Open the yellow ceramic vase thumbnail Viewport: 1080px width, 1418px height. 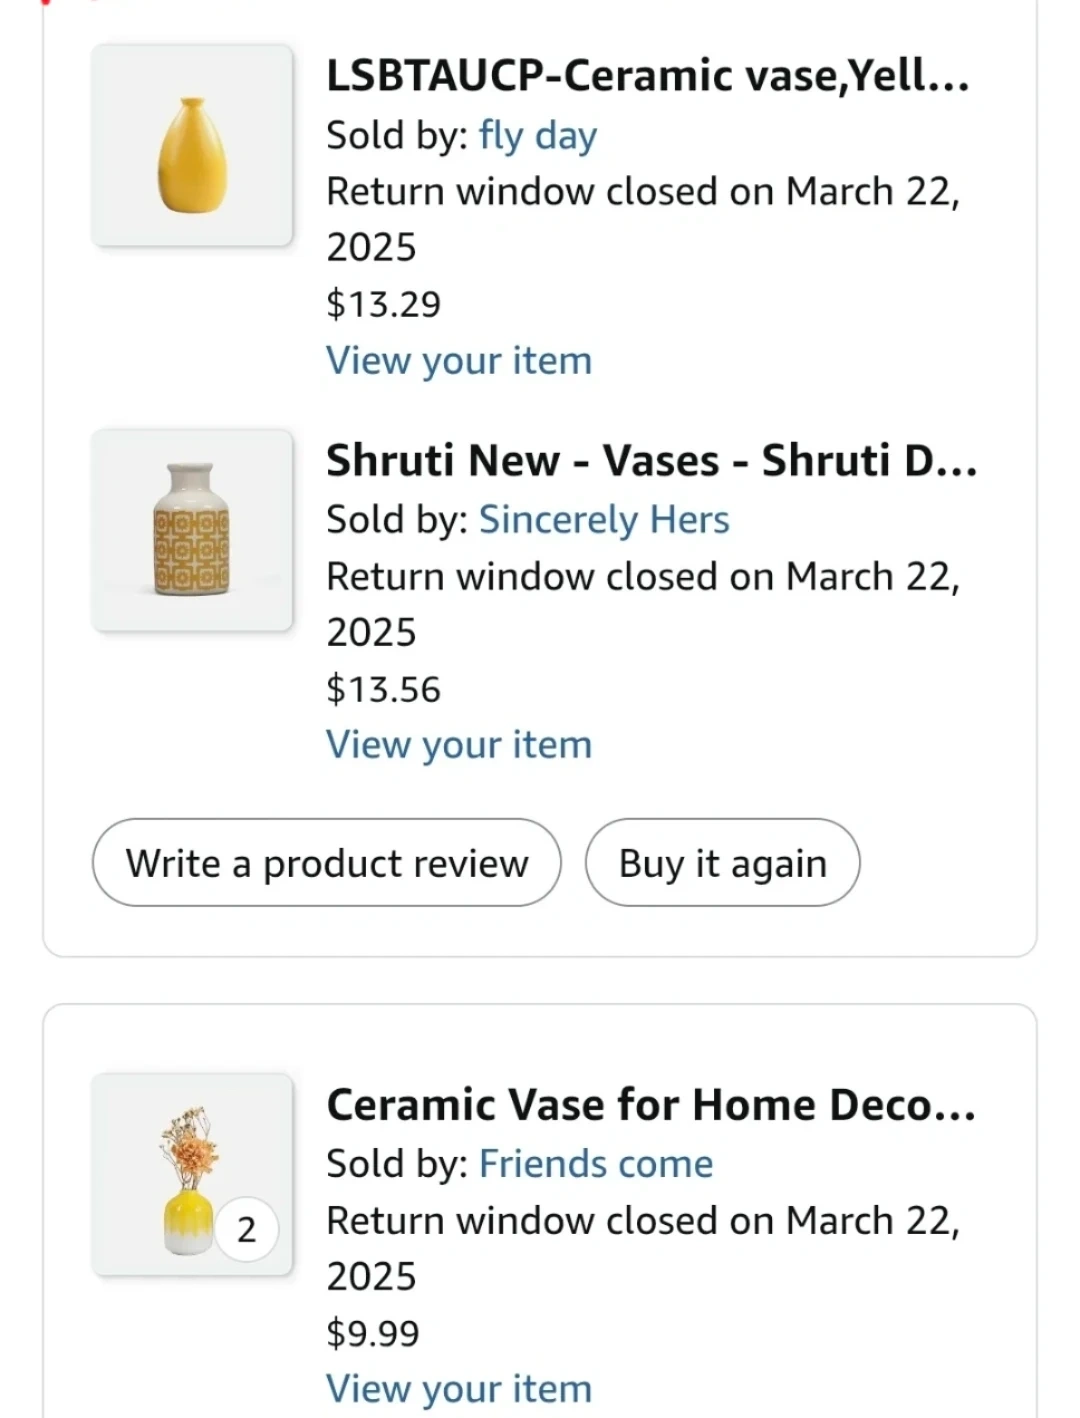pyautogui.click(x=192, y=146)
